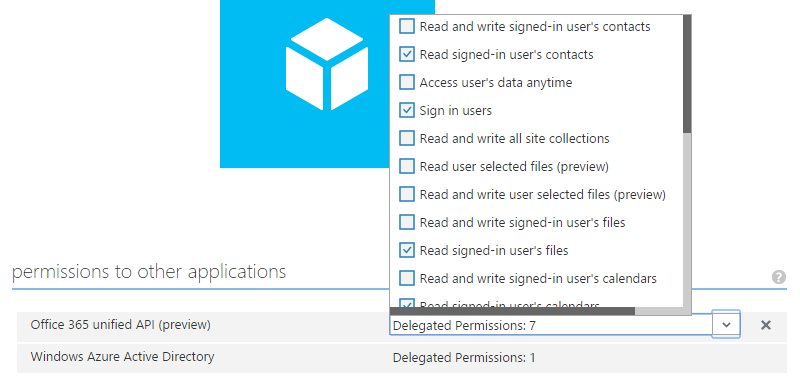Click the application cube logo icon
800x392 pixels.
327,64
